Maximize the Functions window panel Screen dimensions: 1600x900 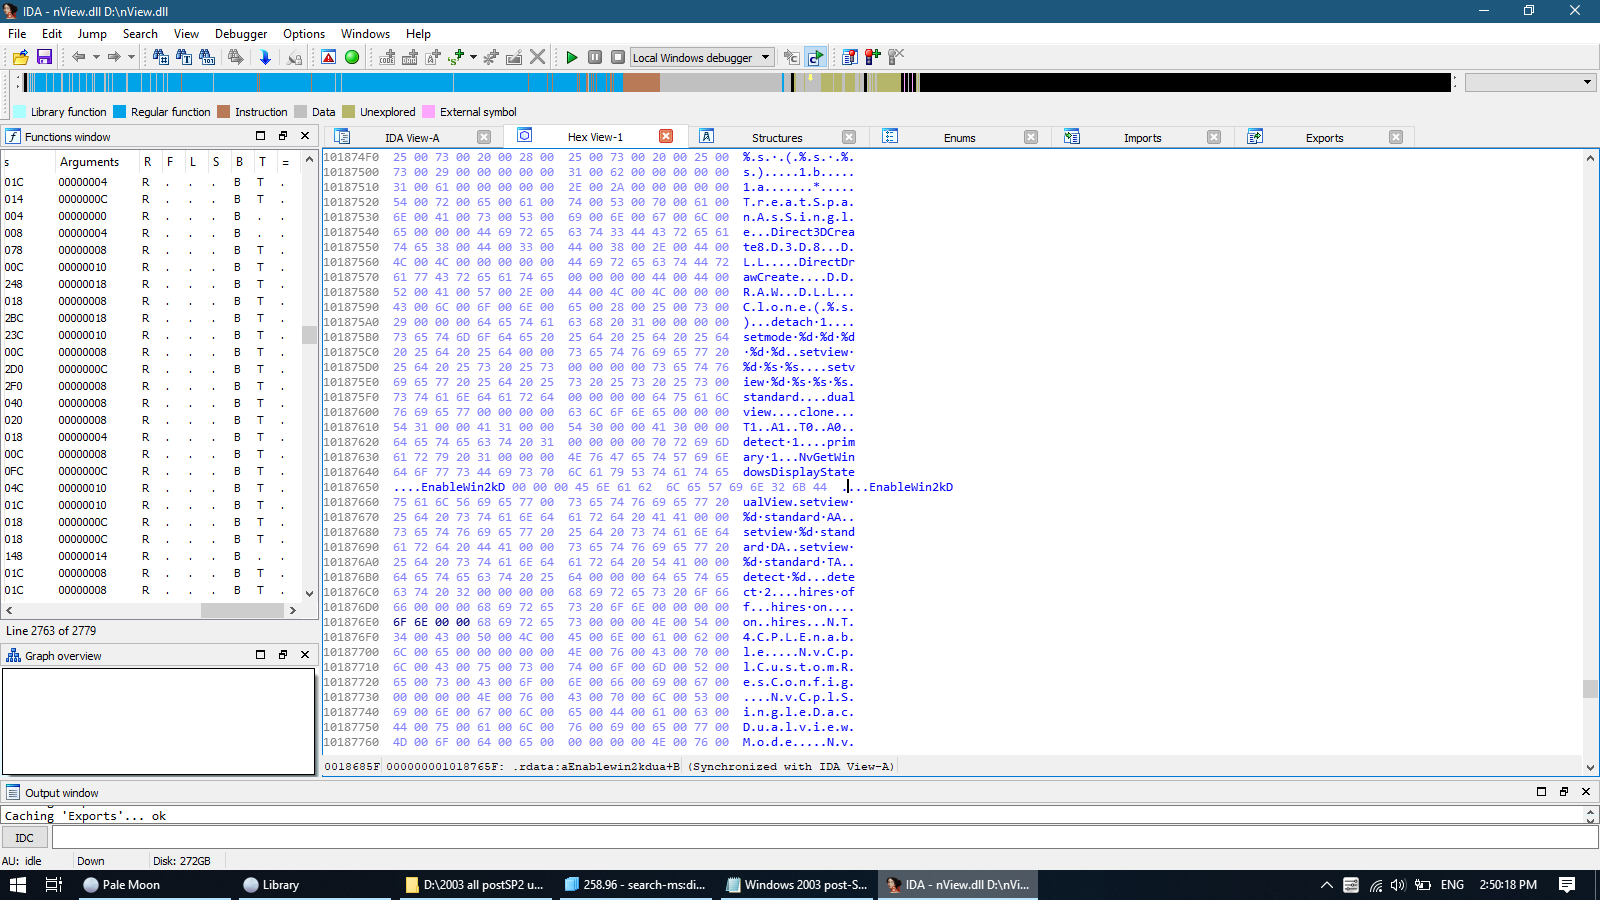261,136
